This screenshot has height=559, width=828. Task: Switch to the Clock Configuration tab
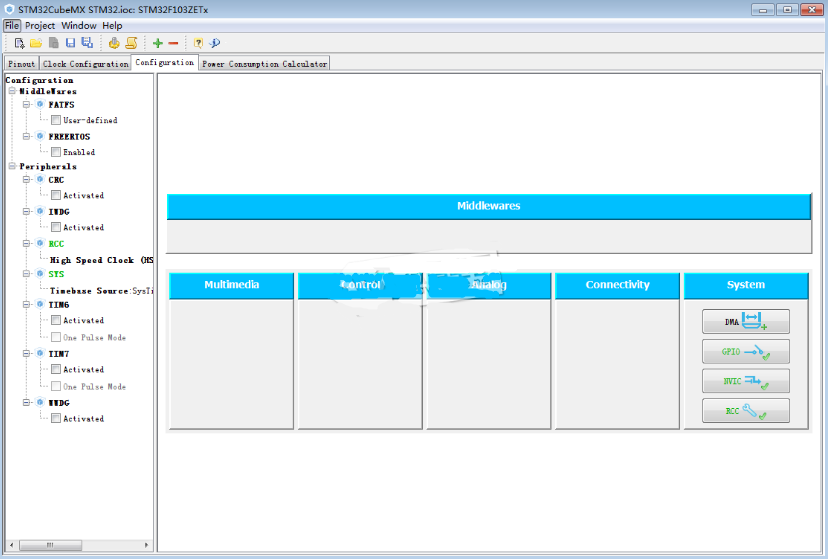point(86,63)
